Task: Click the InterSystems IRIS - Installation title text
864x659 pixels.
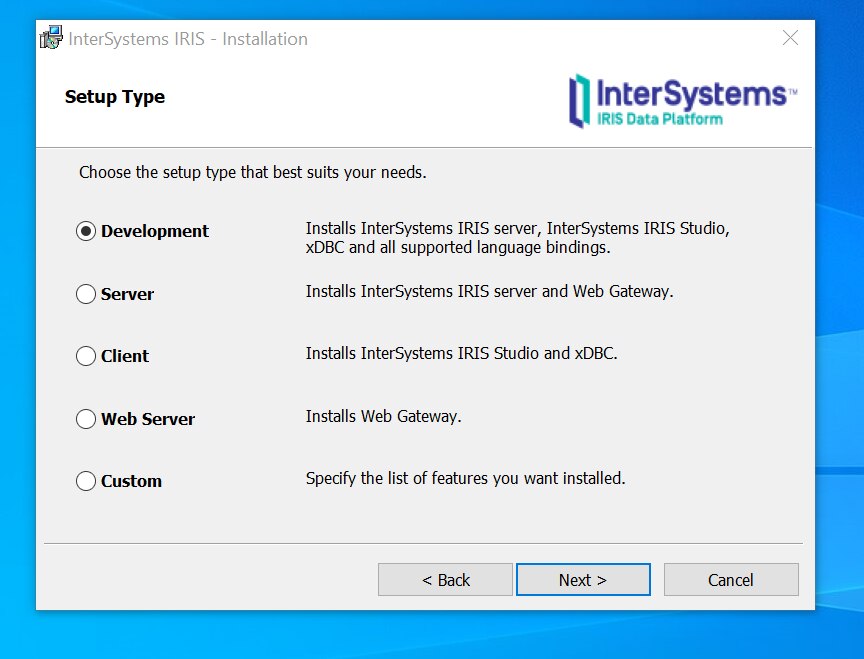Action: [x=185, y=39]
